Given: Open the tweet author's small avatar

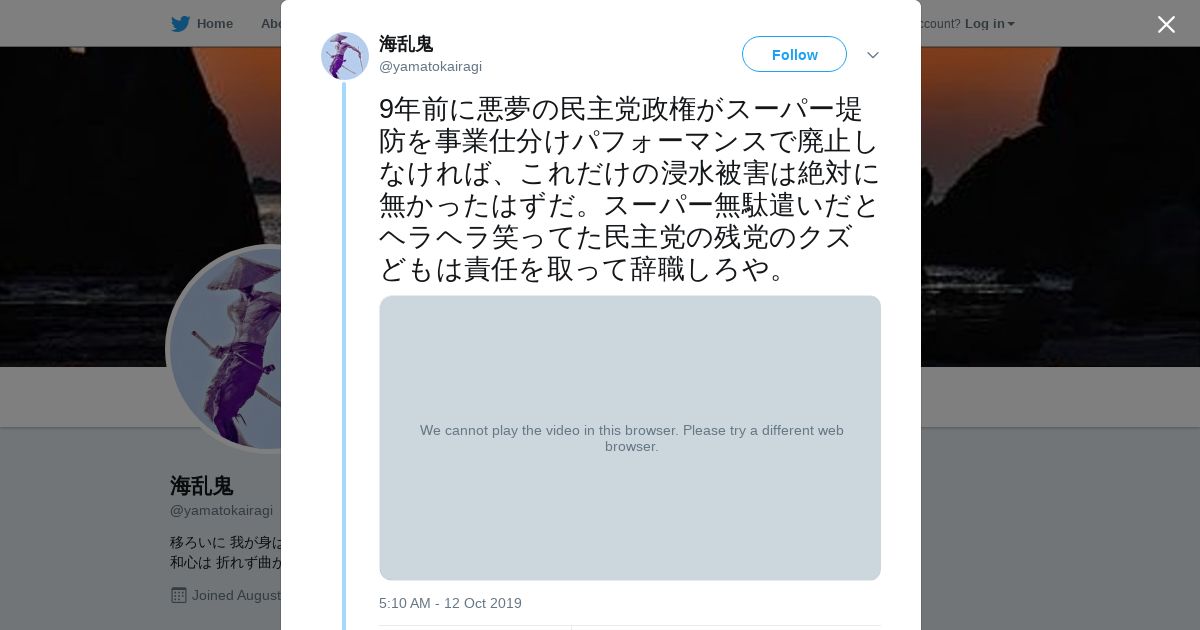Looking at the screenshot, I should click(x=345, y=56).
